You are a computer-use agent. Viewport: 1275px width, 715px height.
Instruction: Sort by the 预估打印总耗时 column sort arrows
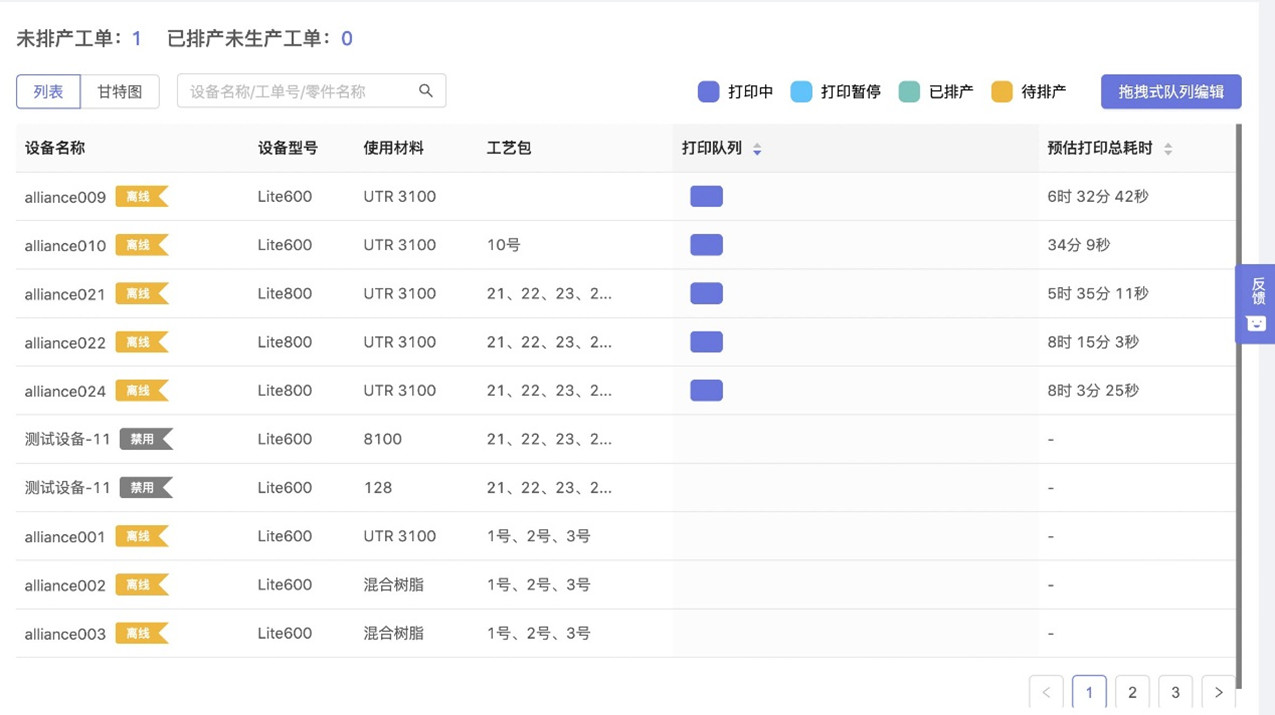(x=1167, y=149)
